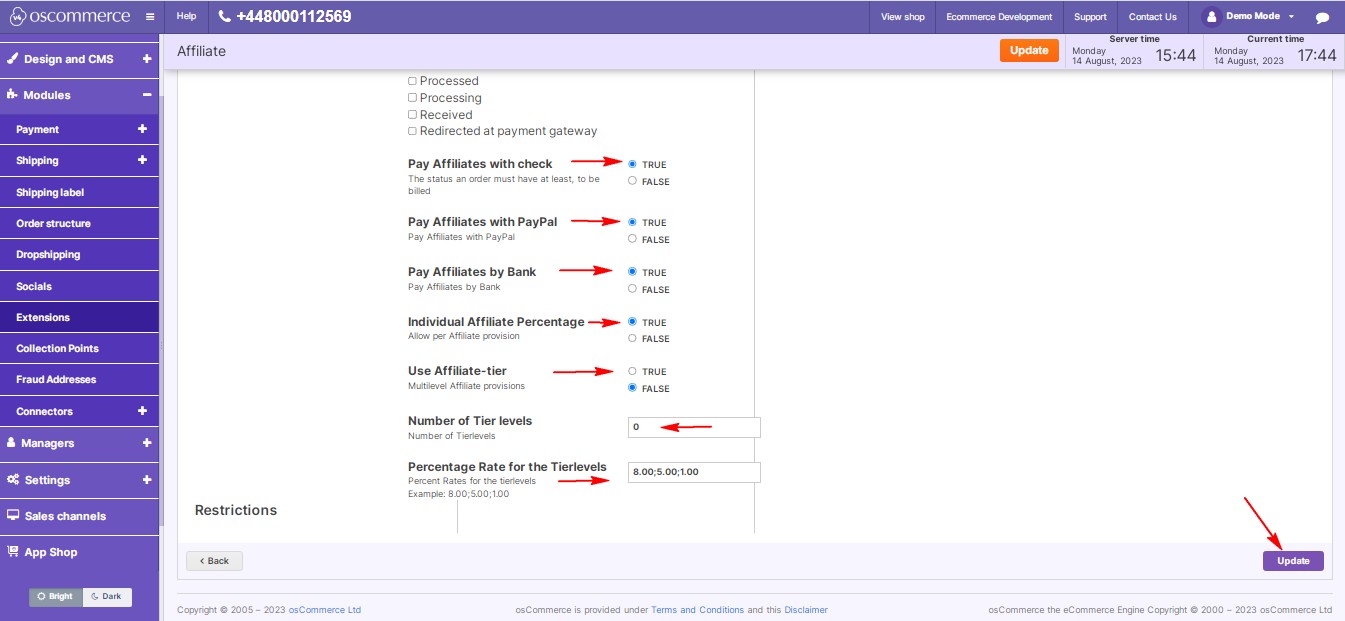This screenshot has width=1345, height=621.
Task: Click the Restrictions section heading
Action: point(236,510)
